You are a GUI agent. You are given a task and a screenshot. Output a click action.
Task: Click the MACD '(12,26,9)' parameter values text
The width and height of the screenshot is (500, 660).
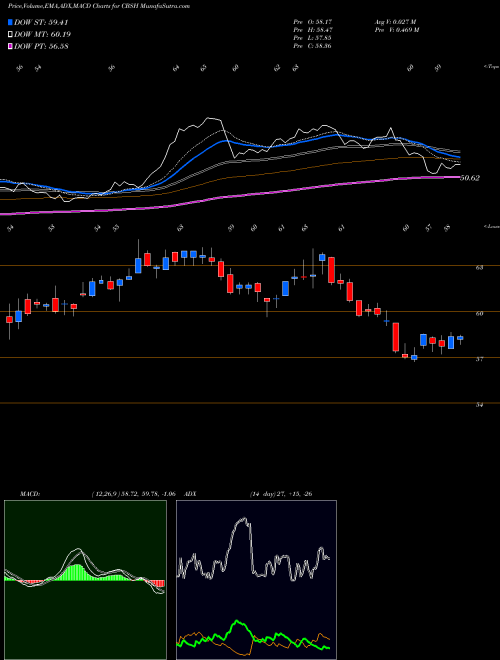[135, 494]
